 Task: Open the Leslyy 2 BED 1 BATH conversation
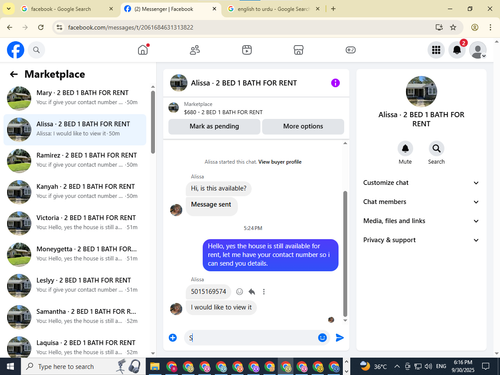(75, 286)
